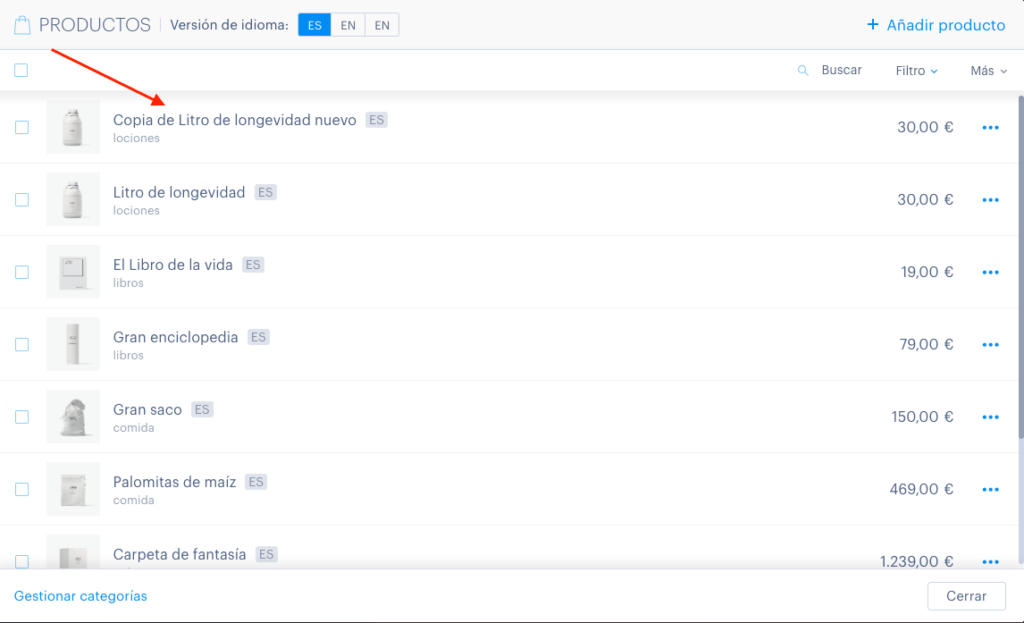Select the Copia de Litro de longevidad nuevo checkbox
This screenshot has width=1024, height=623.
22,127
